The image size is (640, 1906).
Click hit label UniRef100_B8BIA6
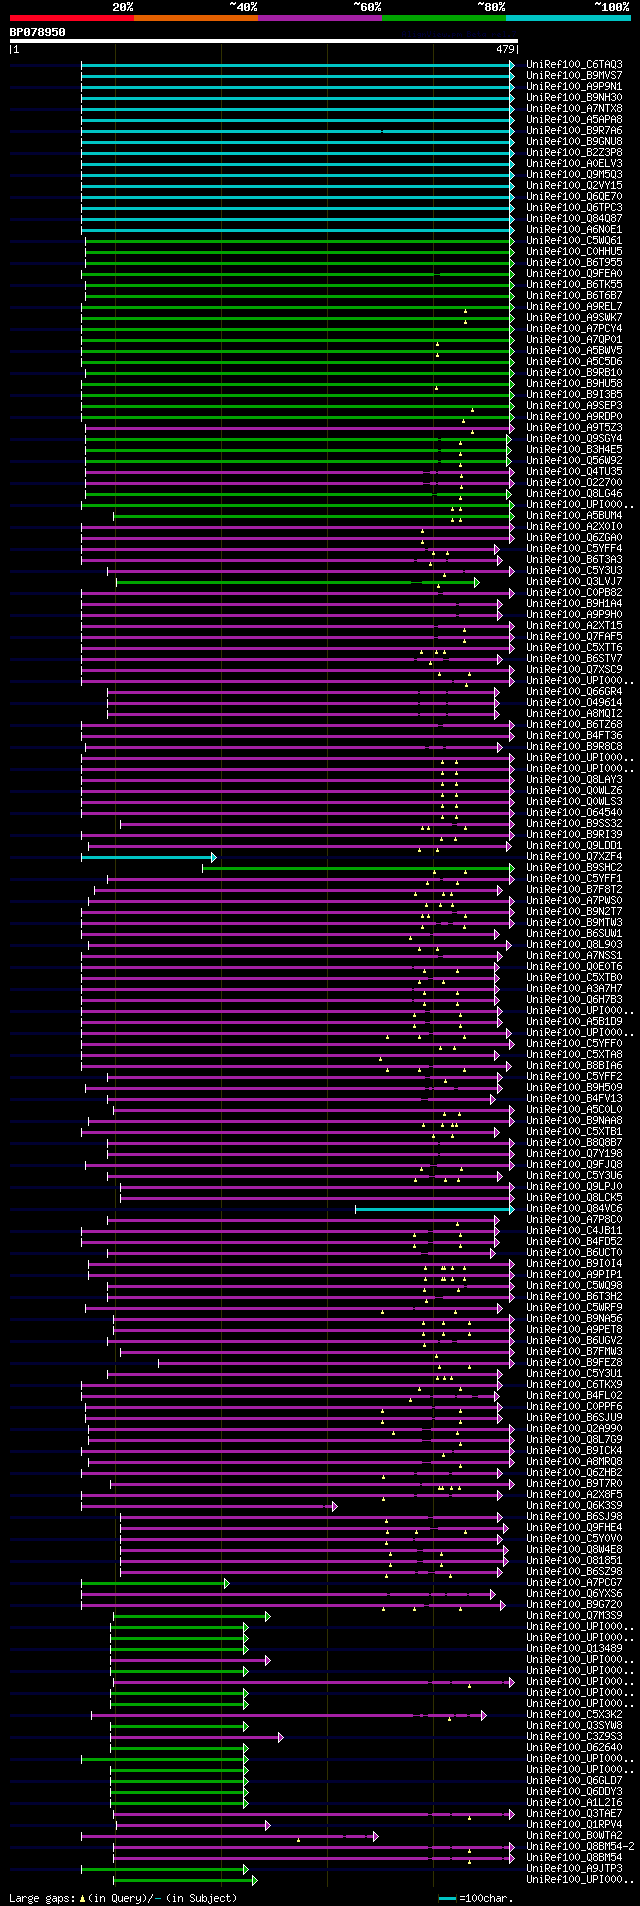coord(574,1066)
